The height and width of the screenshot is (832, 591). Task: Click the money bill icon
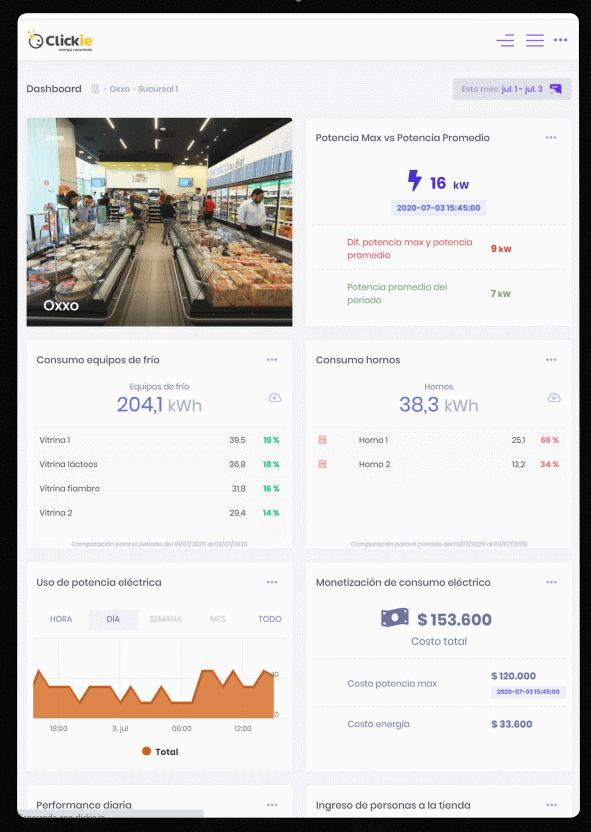(395, 617)
